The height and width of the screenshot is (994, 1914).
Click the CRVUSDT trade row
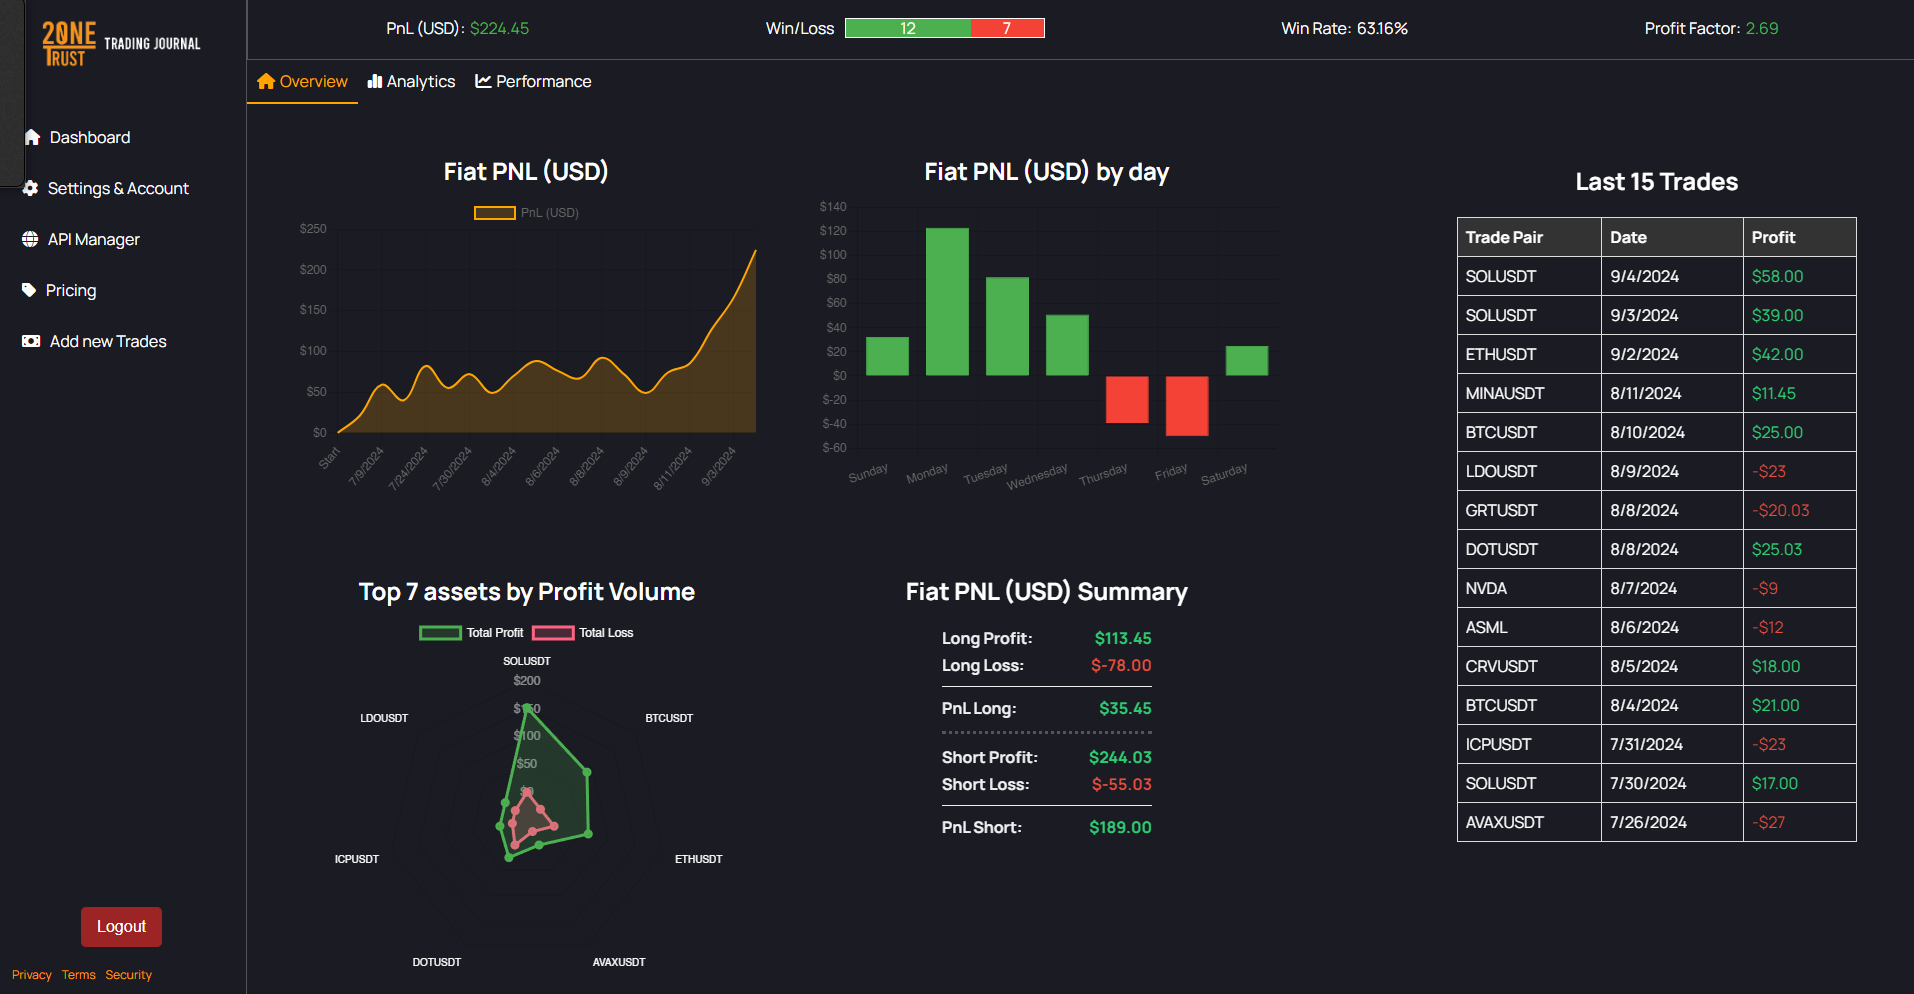pos(1657,666)
